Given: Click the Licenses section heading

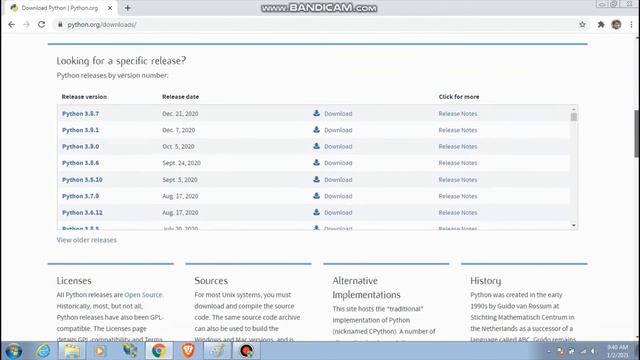Looking at the screenshot, I should coord(74,281).
